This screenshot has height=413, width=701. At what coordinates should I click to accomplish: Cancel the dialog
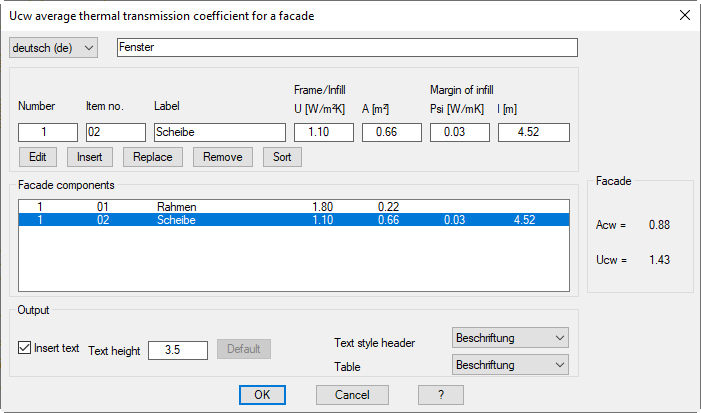coord(352,395)
